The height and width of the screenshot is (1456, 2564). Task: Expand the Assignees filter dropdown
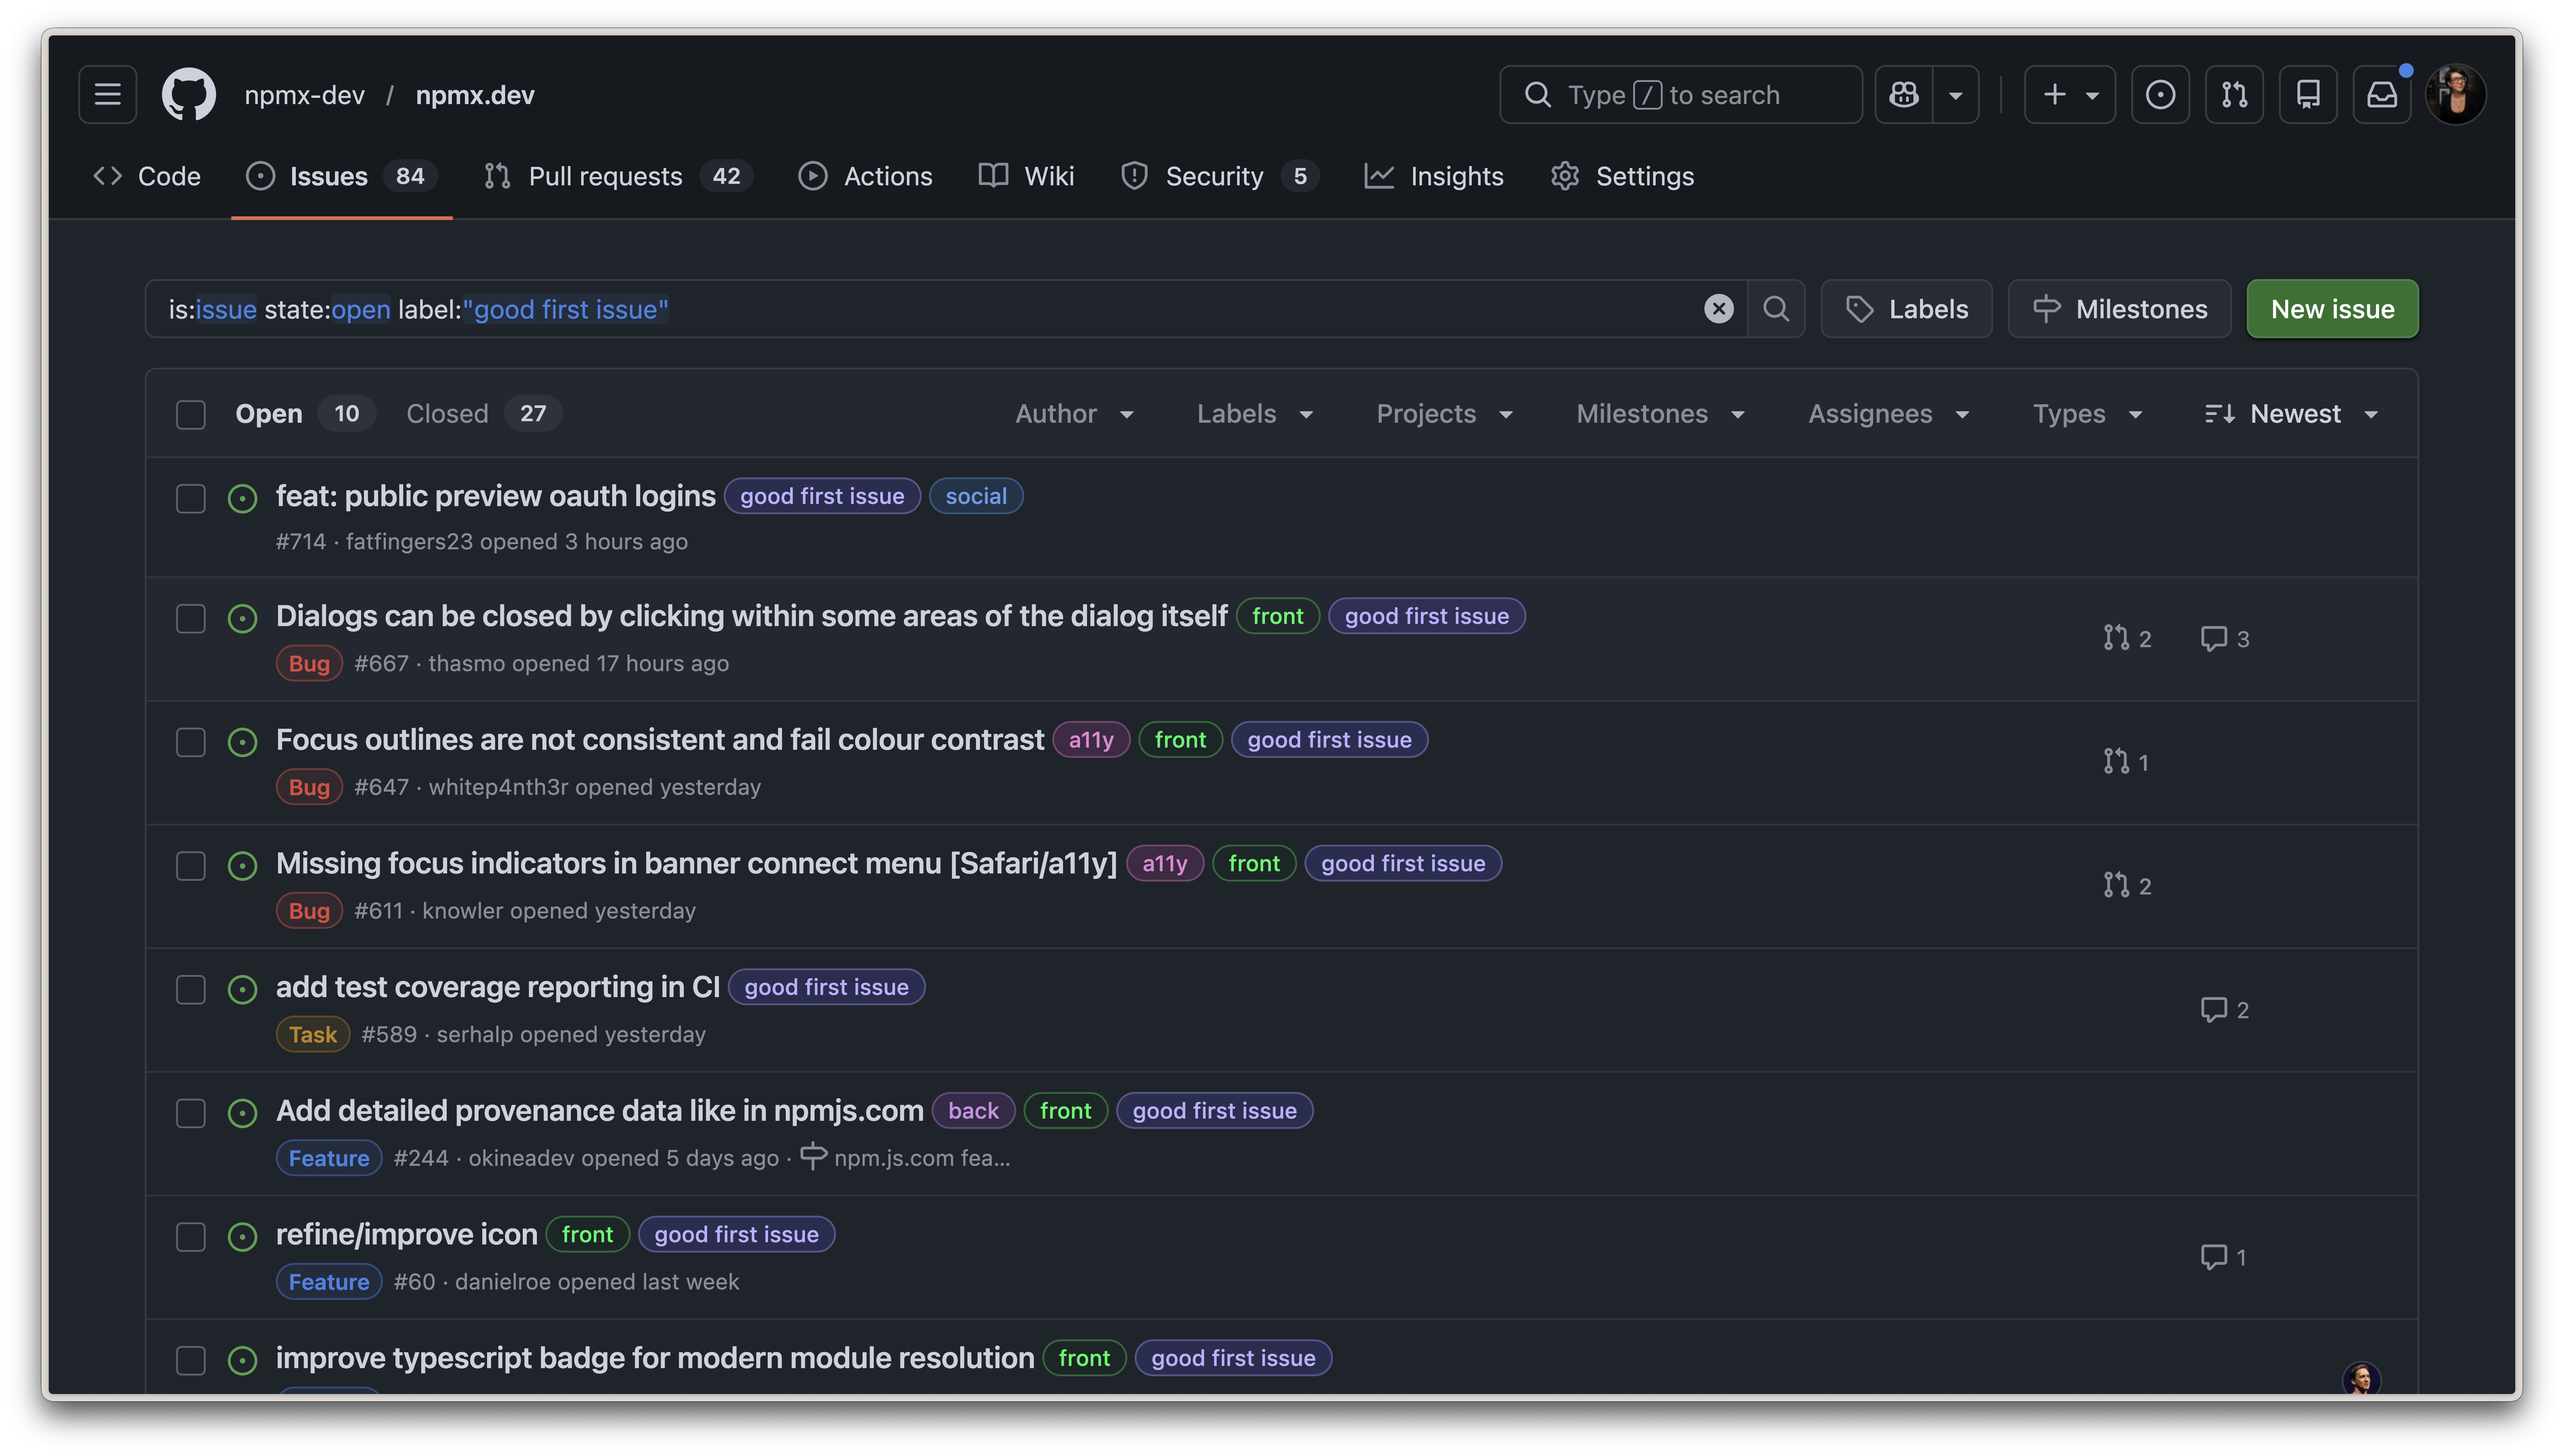[x=1887, y=413]
